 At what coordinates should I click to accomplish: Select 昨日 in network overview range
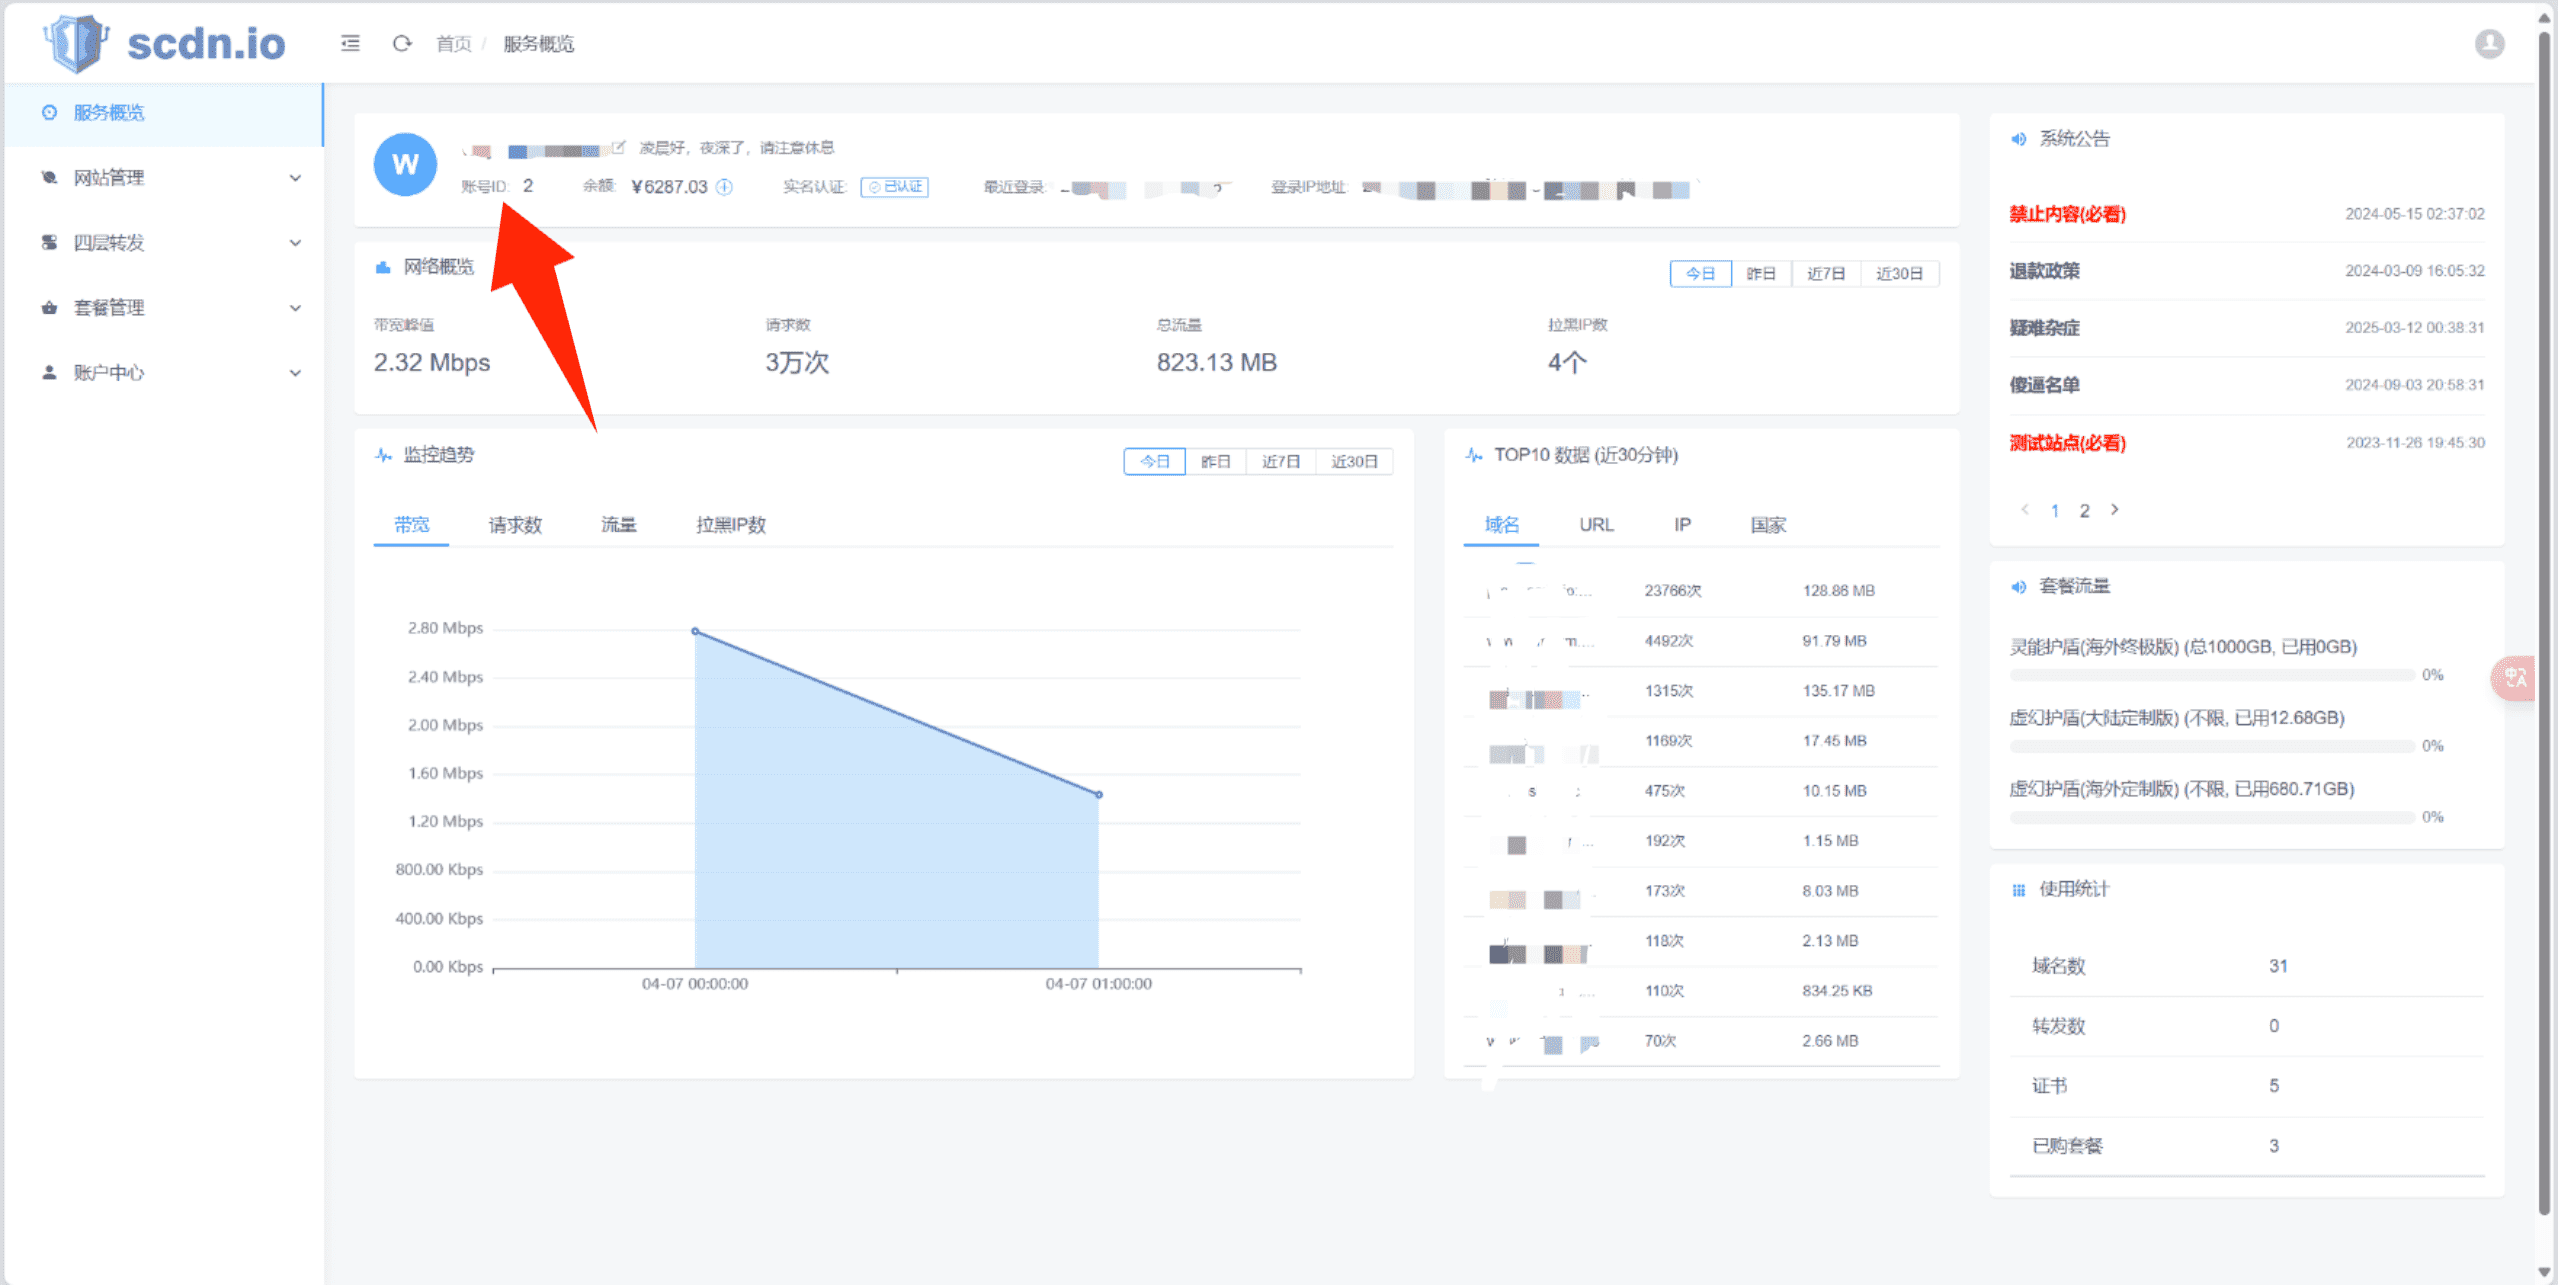pos(1761,274)
